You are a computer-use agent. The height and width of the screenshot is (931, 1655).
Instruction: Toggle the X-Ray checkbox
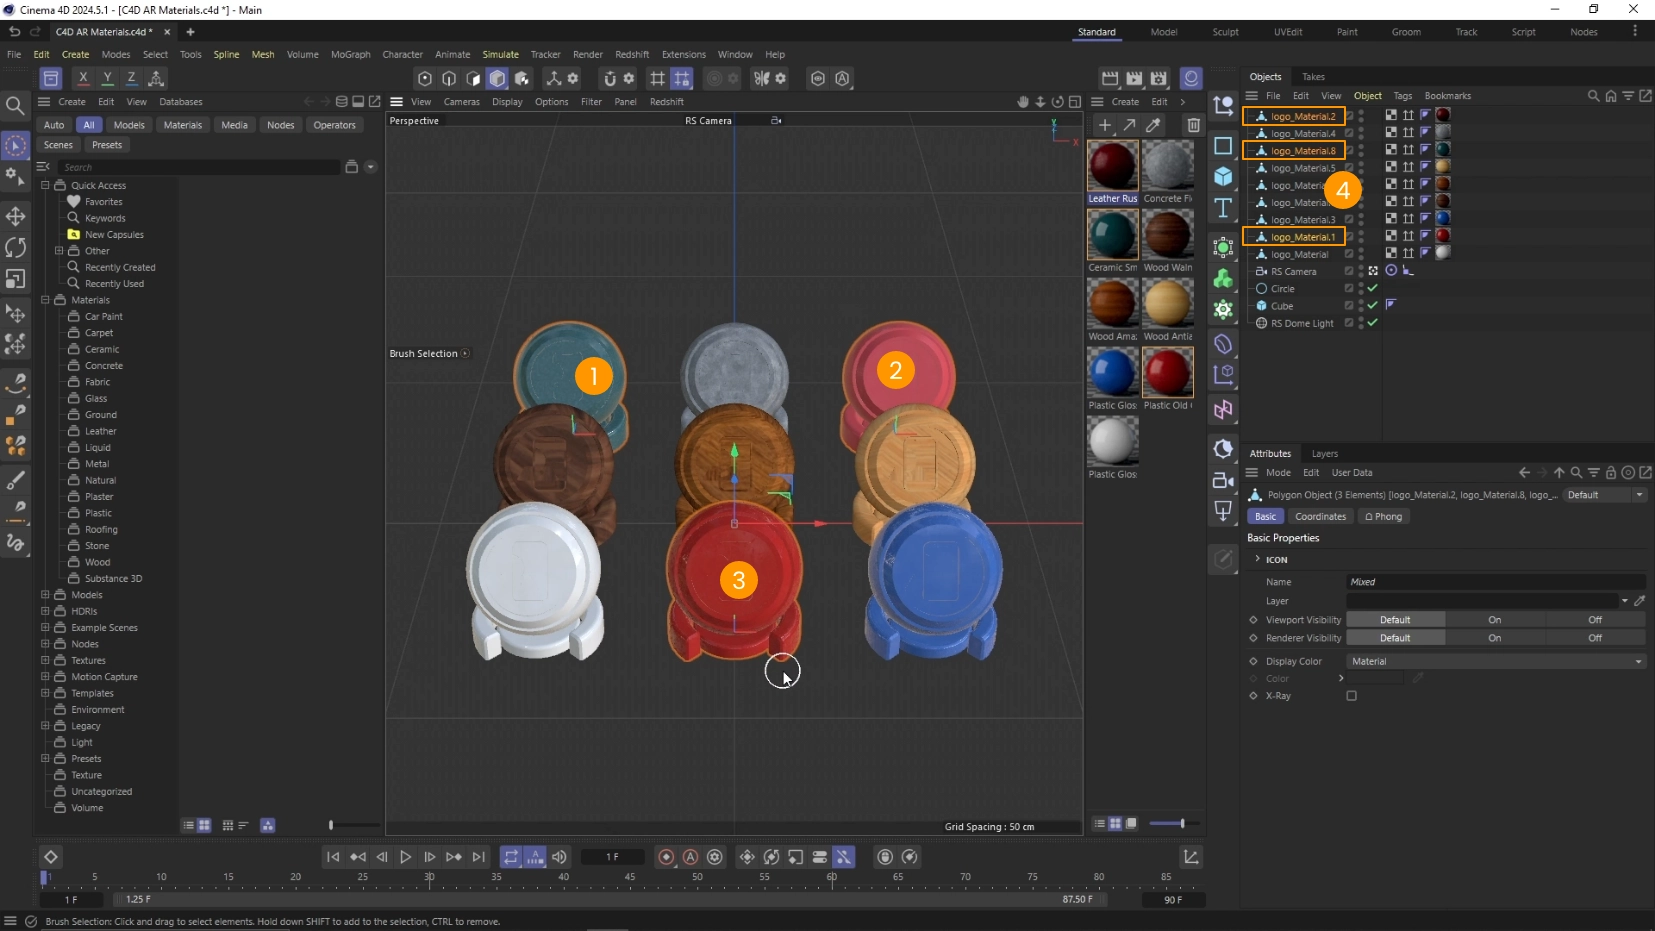point(1351,696)
